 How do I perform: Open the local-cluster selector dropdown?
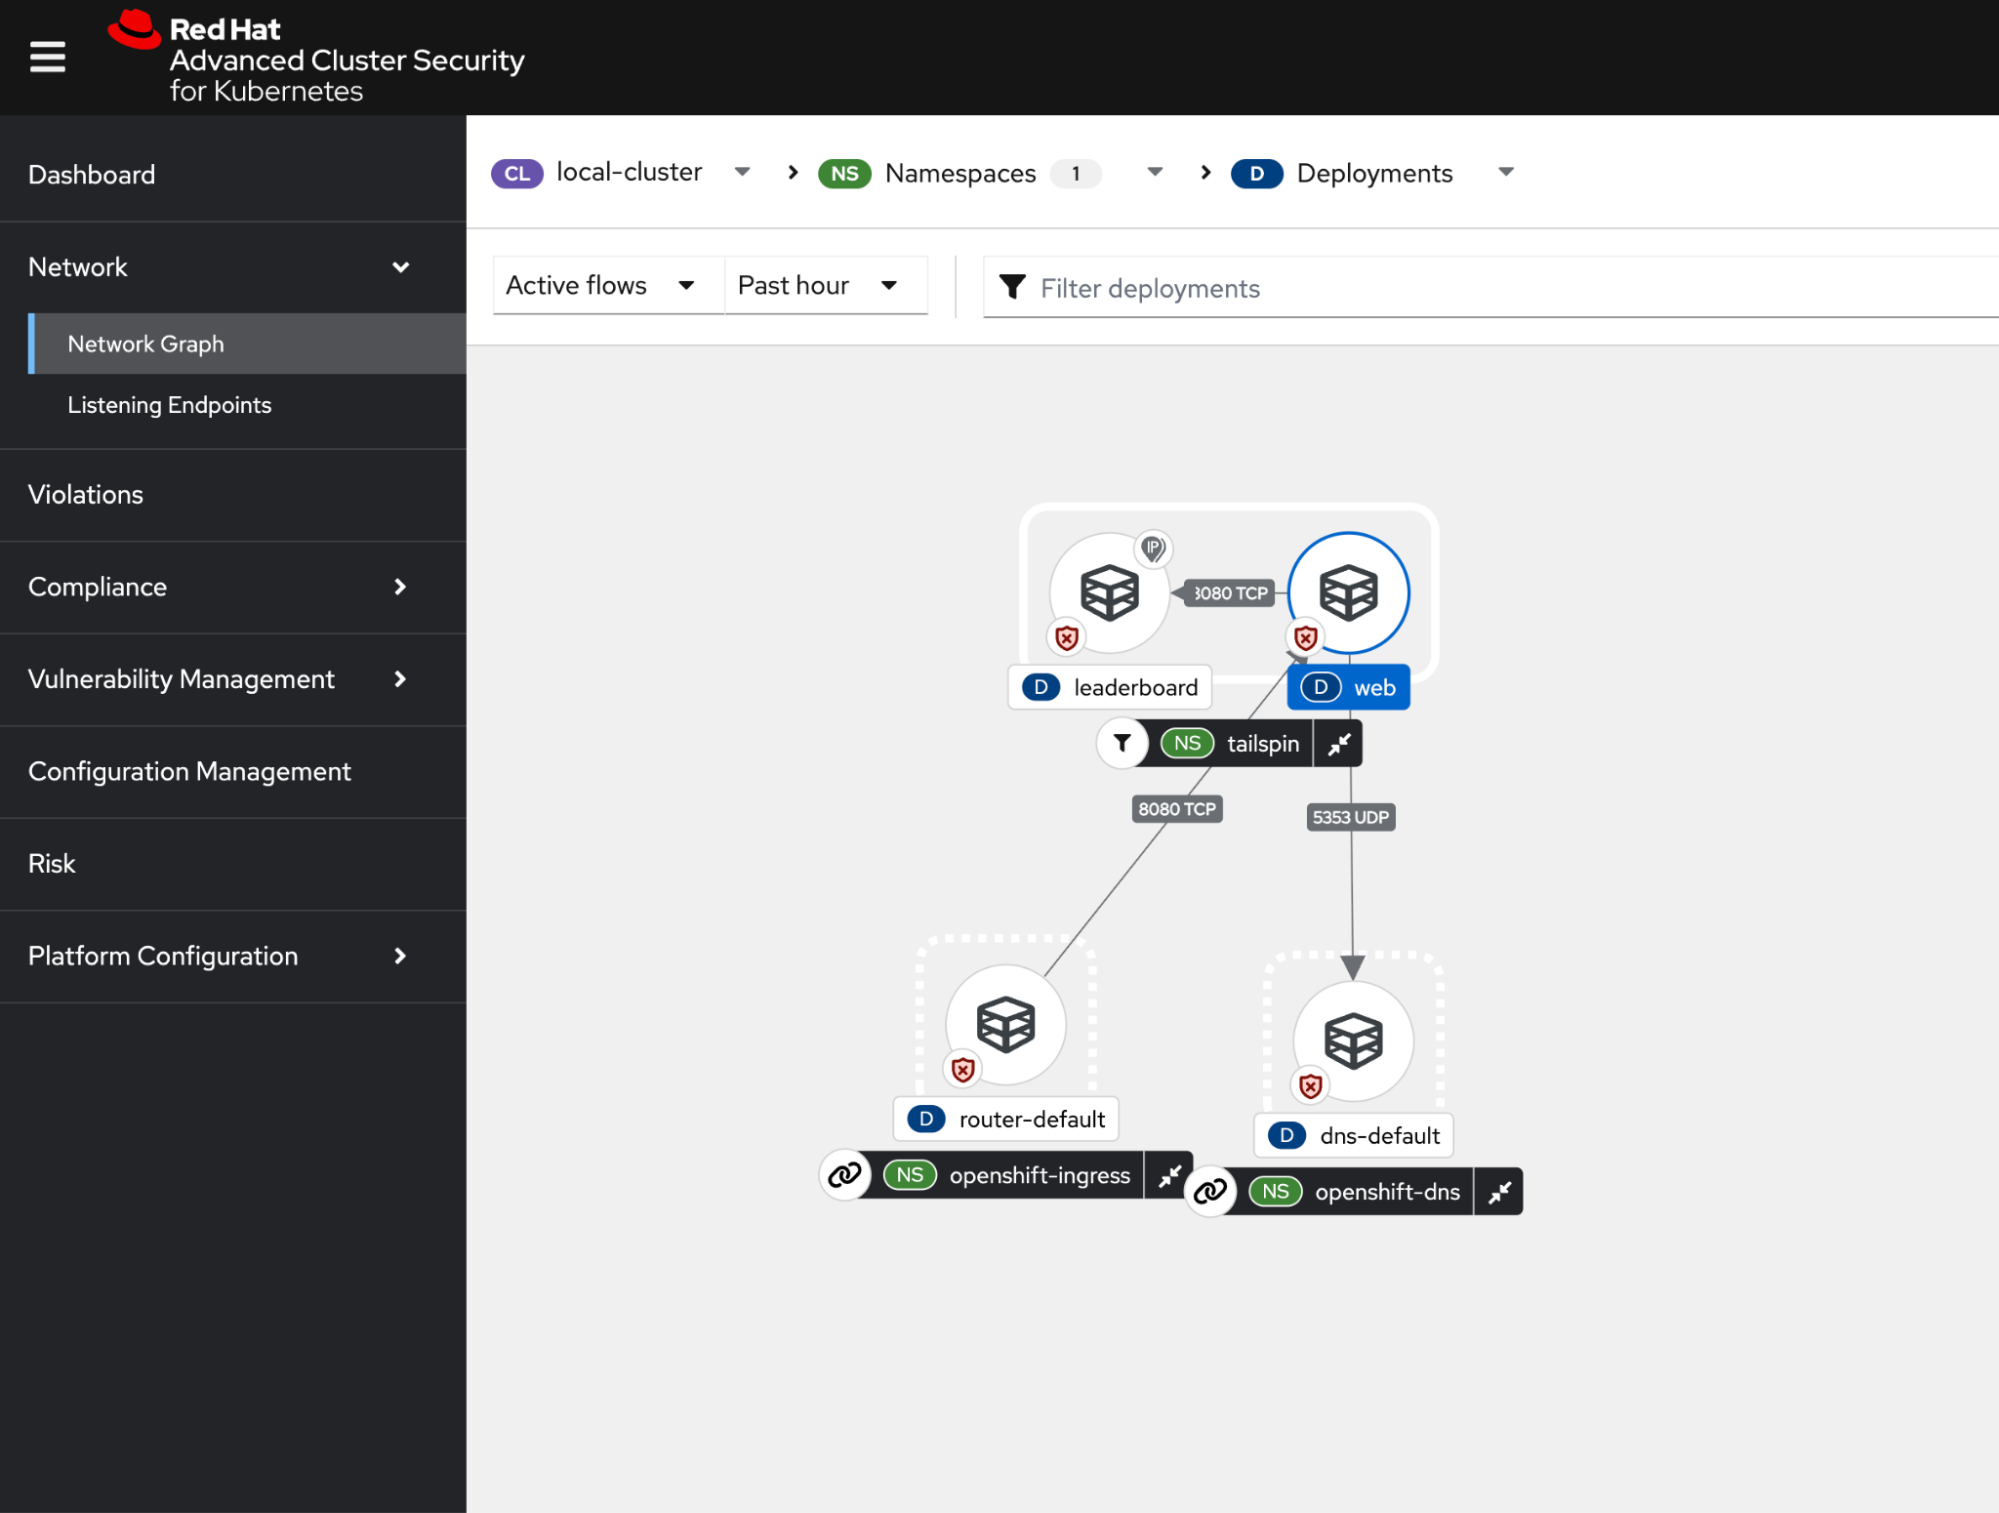coord(742,172)
